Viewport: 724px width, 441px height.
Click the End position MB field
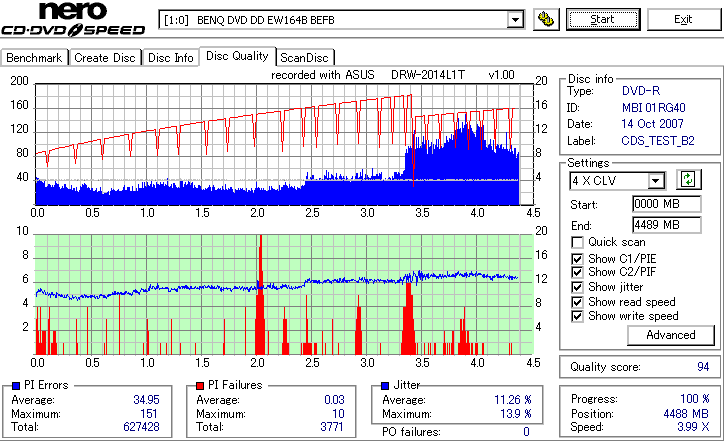pyautogui.click(x=666, y=225)
